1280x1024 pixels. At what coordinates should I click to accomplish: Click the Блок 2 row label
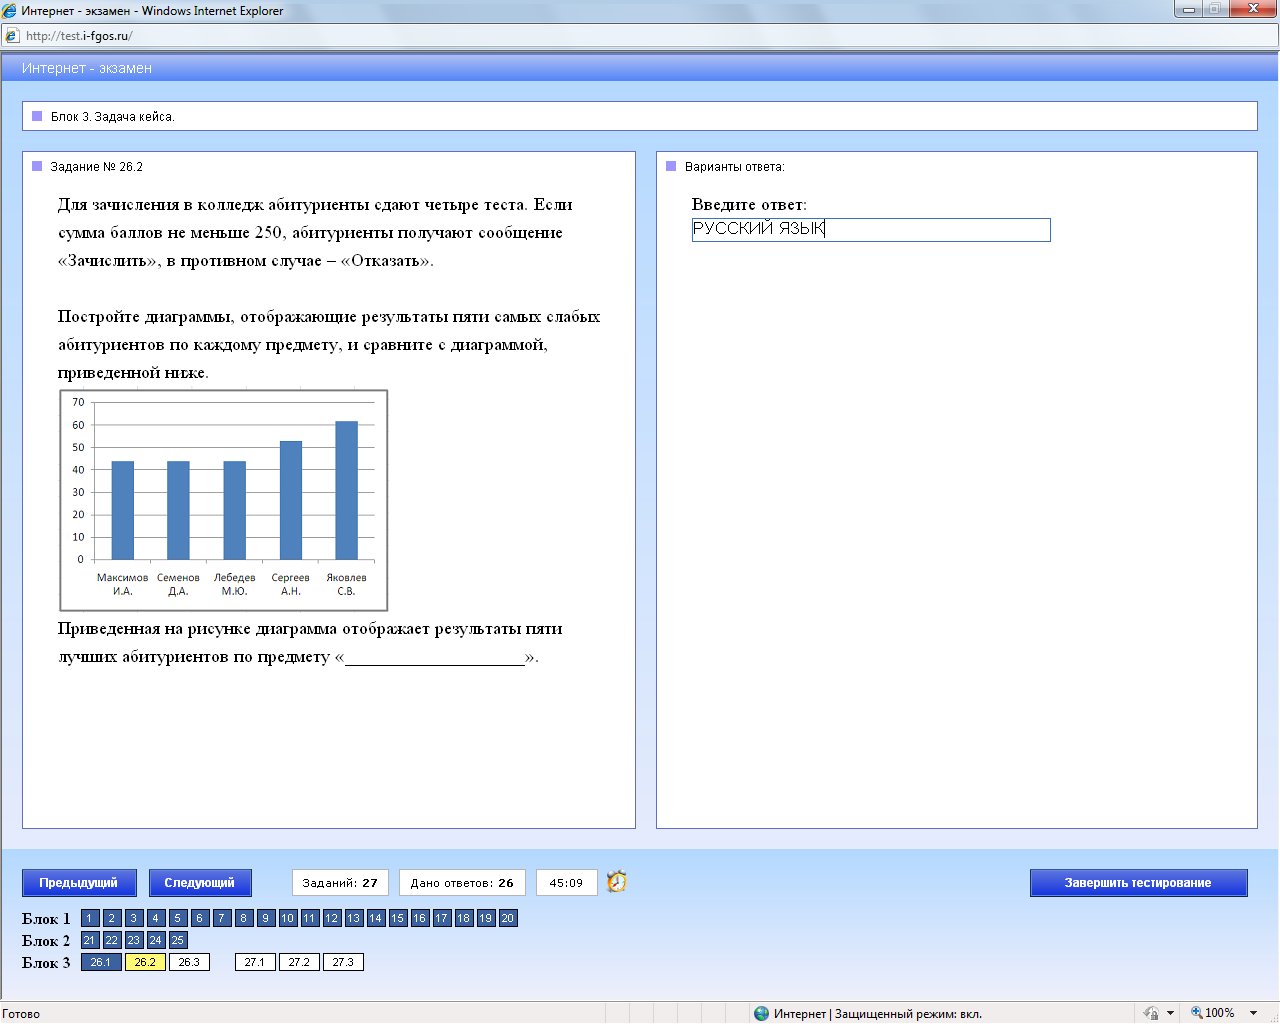(x=46, y=941)
